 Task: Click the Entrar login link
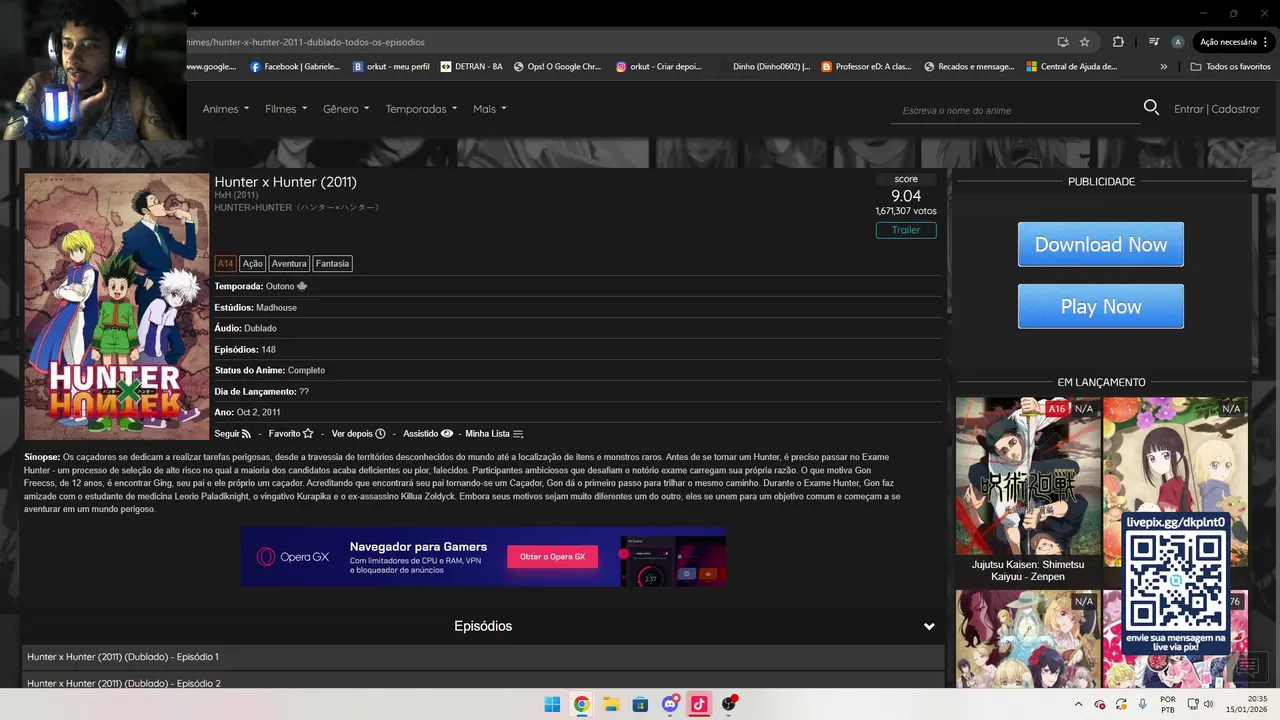1188,109
